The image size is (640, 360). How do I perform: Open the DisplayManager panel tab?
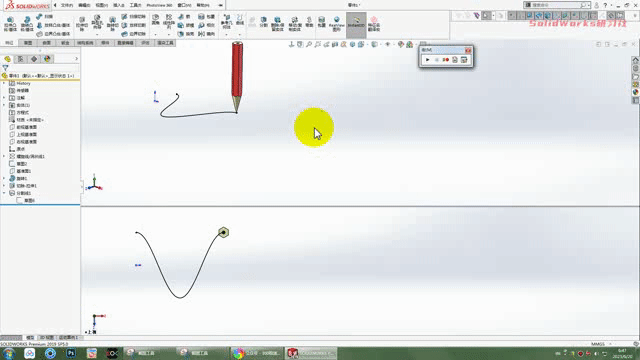tap(47, 59)
